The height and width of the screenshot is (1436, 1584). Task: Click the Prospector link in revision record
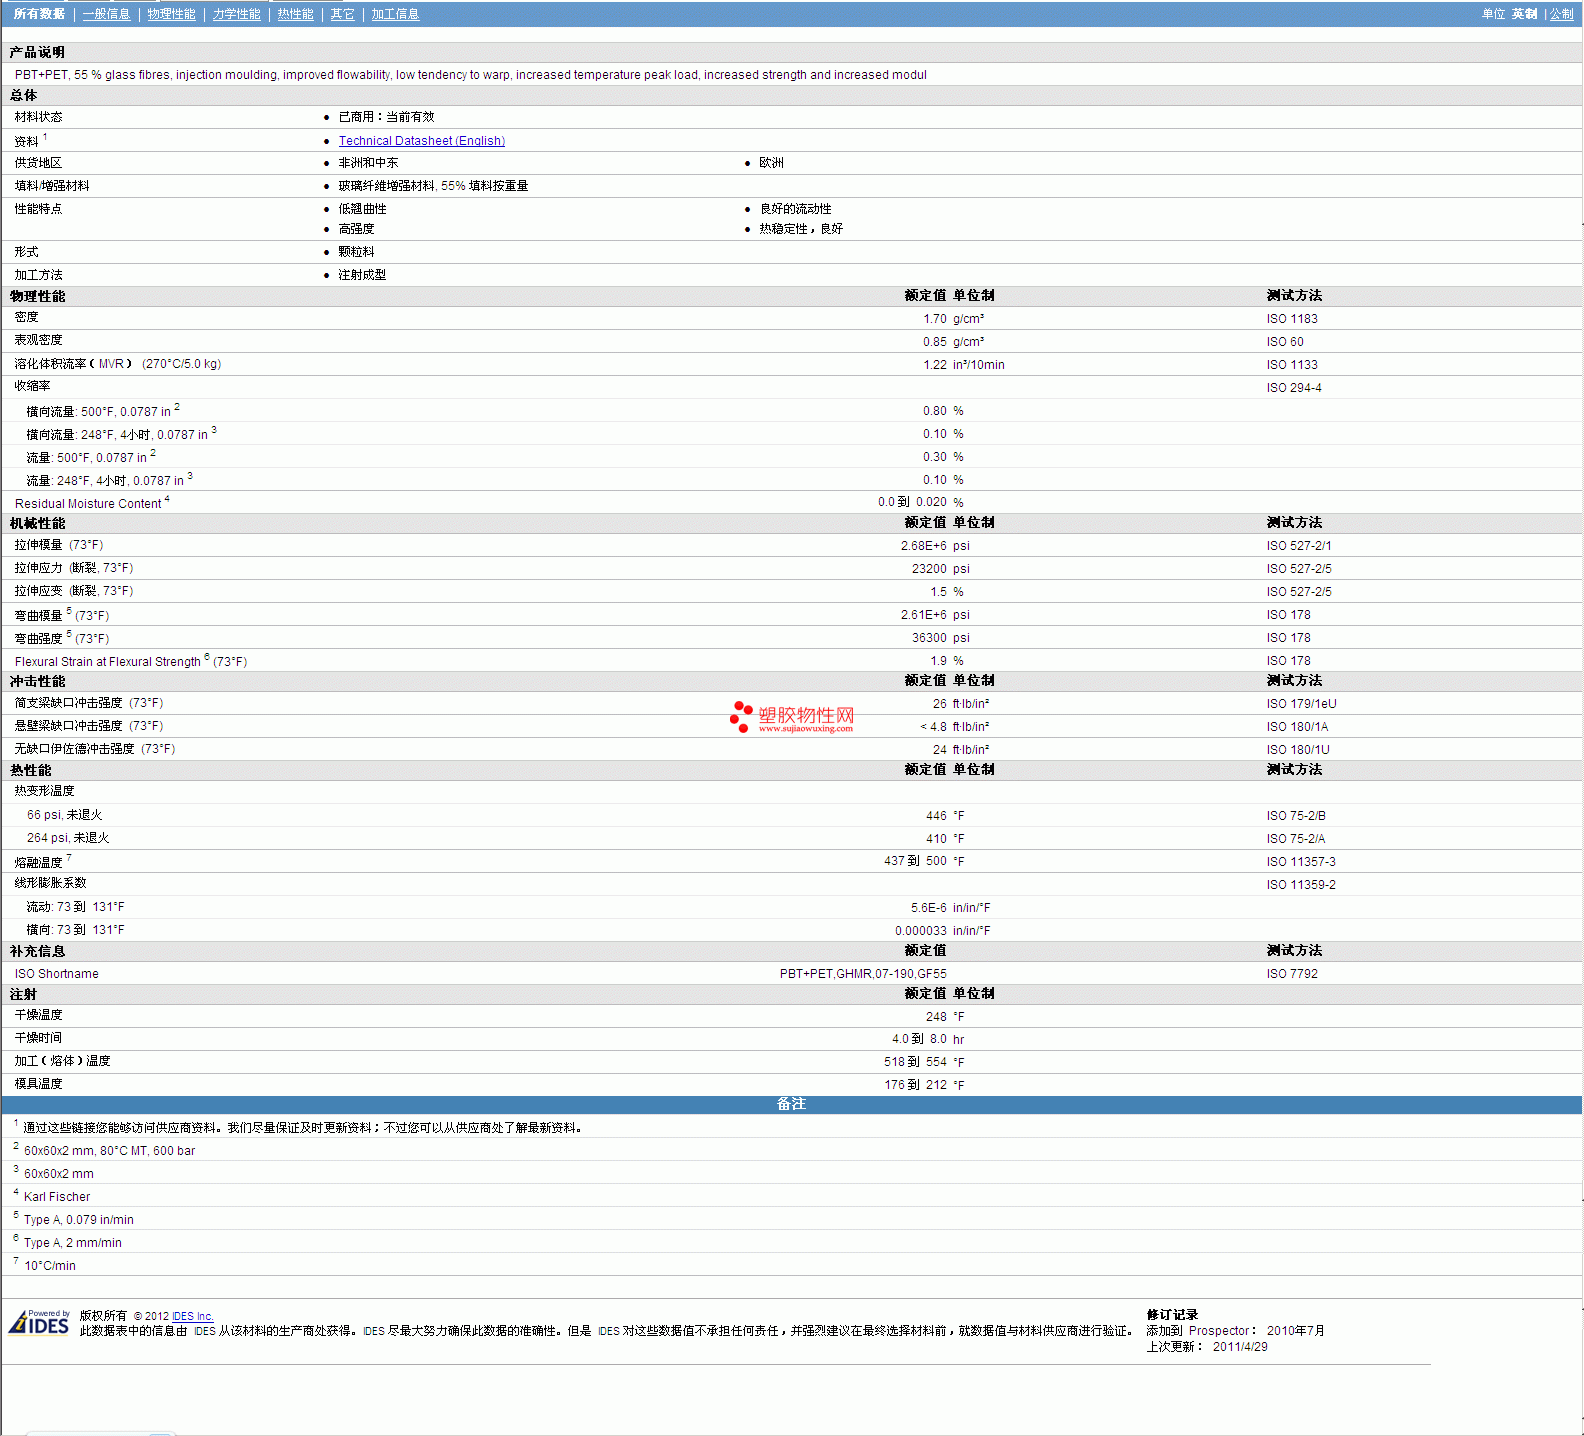point(1218,1331)
